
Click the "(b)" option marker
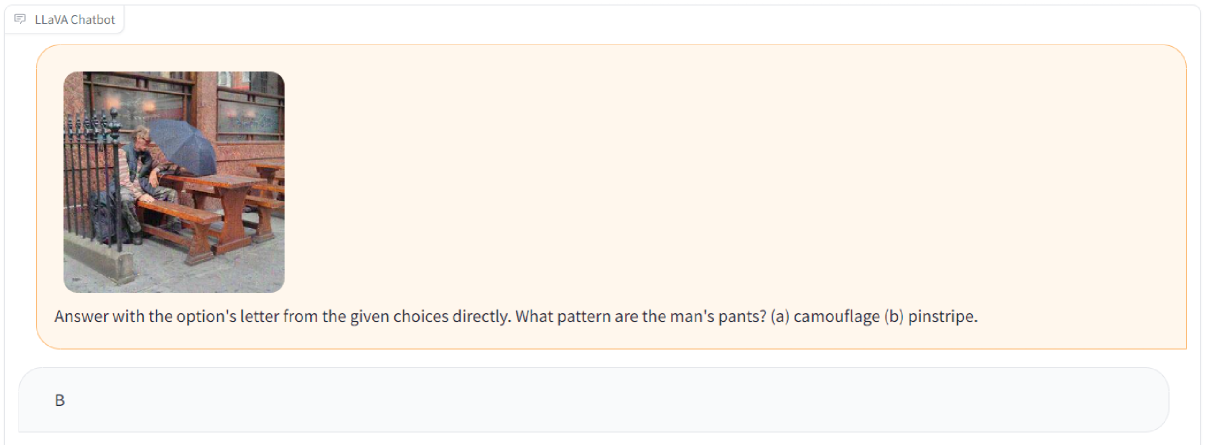tap(894, 317)
